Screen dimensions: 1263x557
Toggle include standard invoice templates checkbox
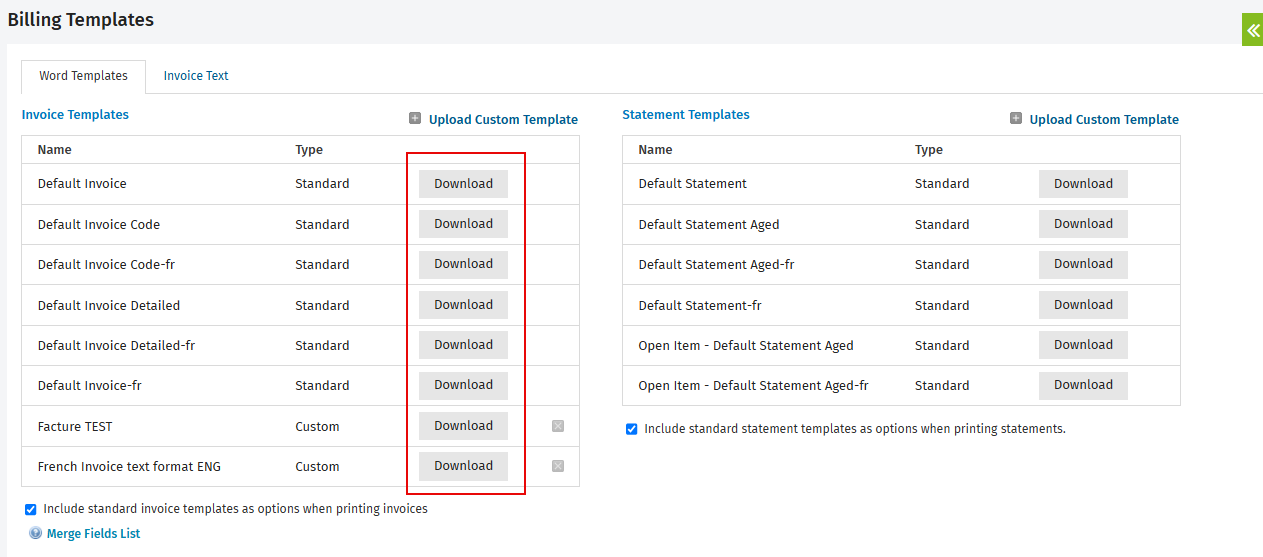click(30, 509)
